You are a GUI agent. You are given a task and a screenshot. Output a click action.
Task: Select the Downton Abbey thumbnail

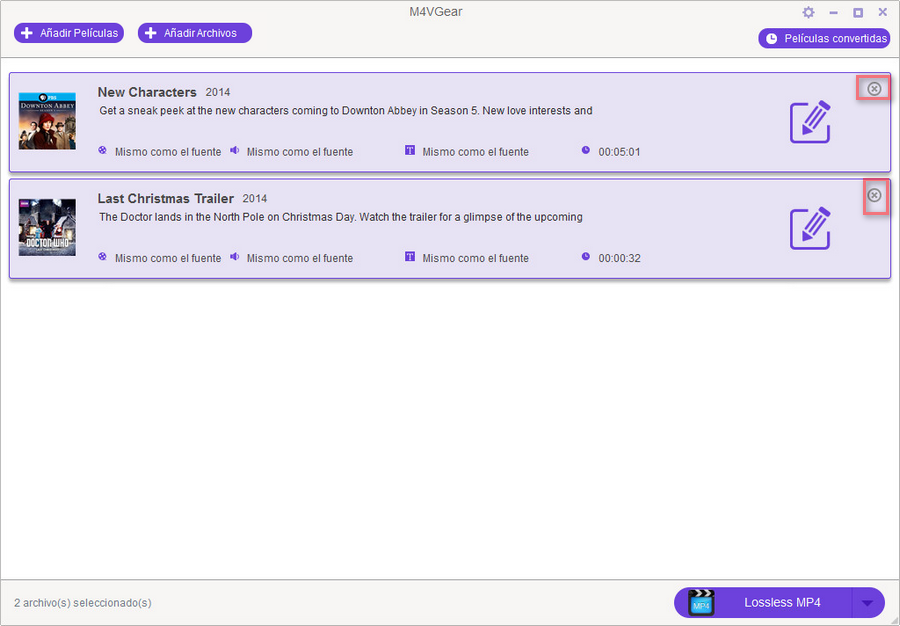(47, 121)
